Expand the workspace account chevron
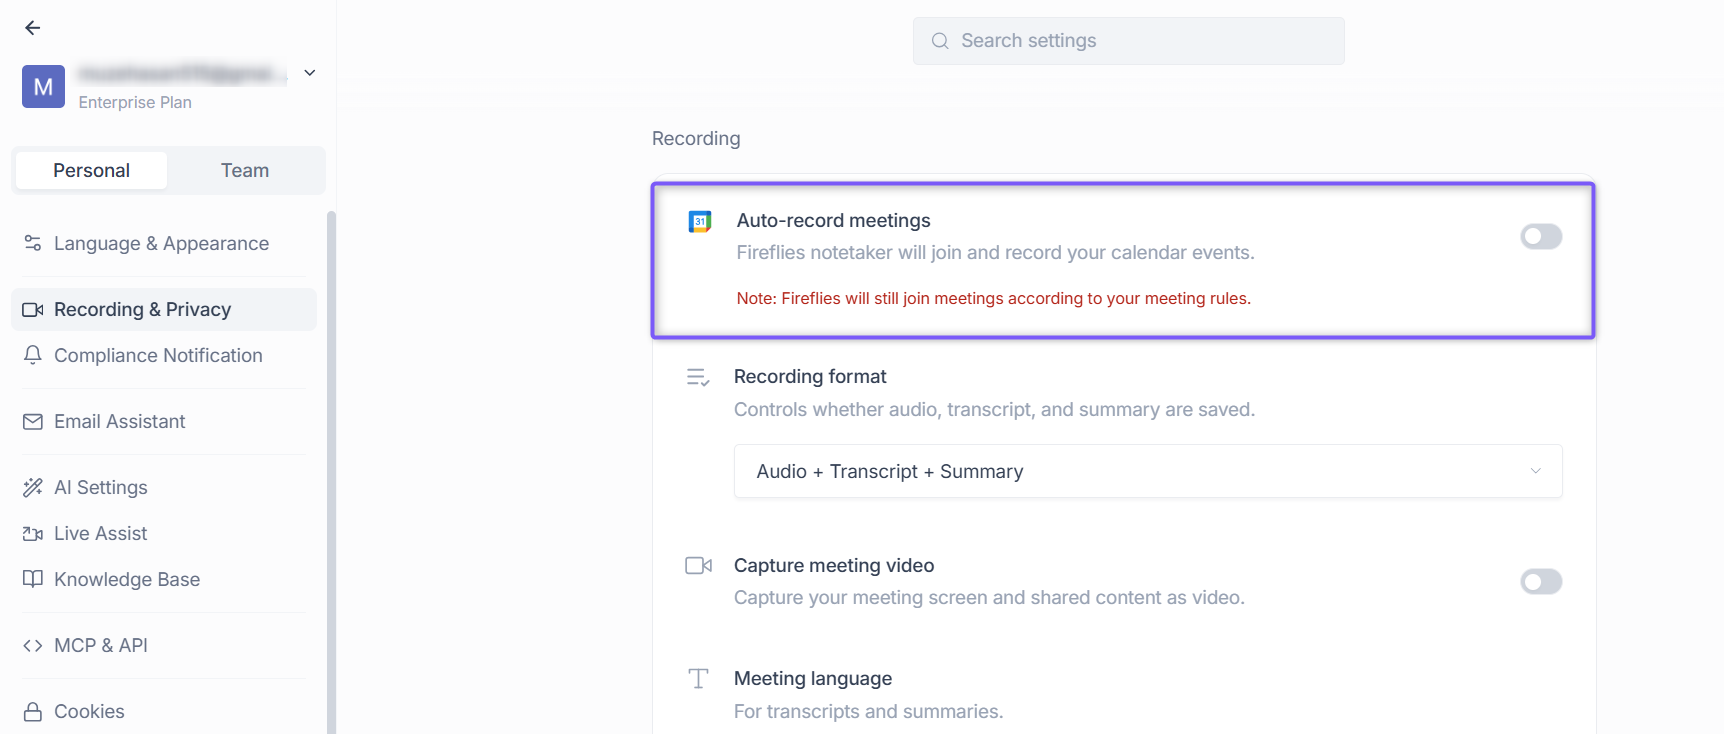This screenshot has height=734, width=1724. pos(310,73)
